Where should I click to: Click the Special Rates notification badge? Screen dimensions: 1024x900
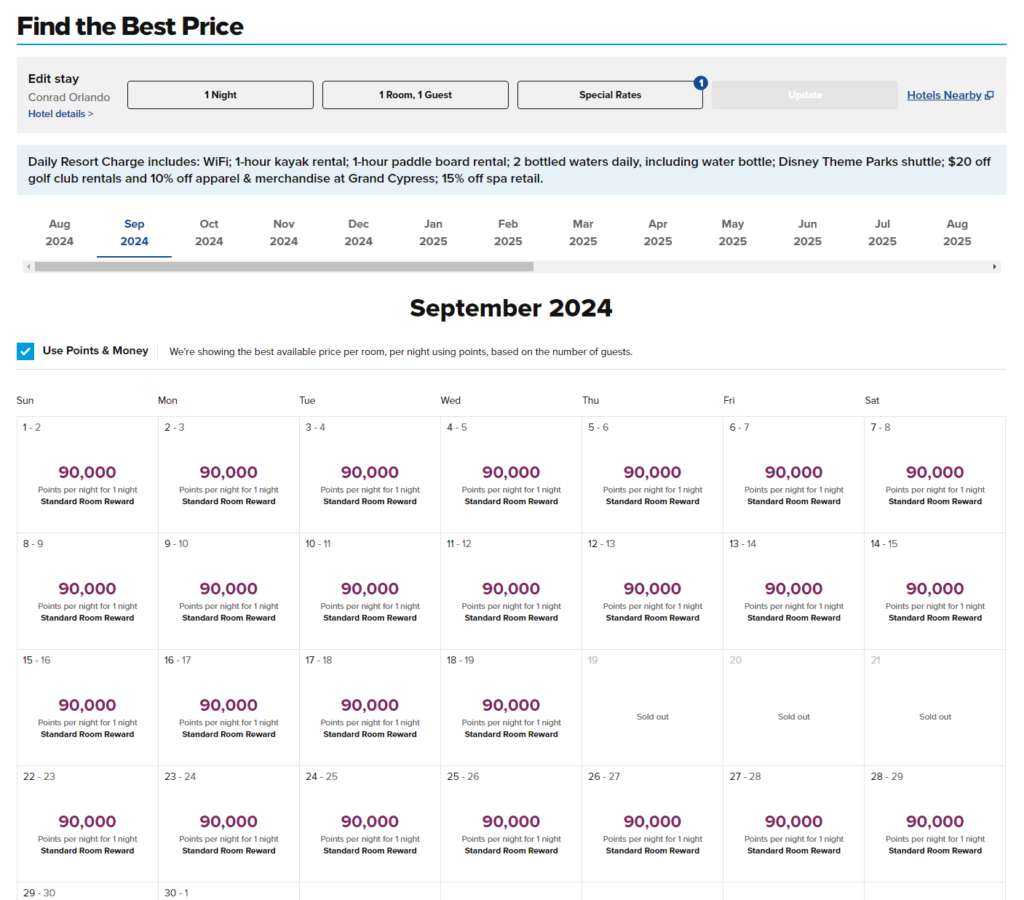click(700, 83)
